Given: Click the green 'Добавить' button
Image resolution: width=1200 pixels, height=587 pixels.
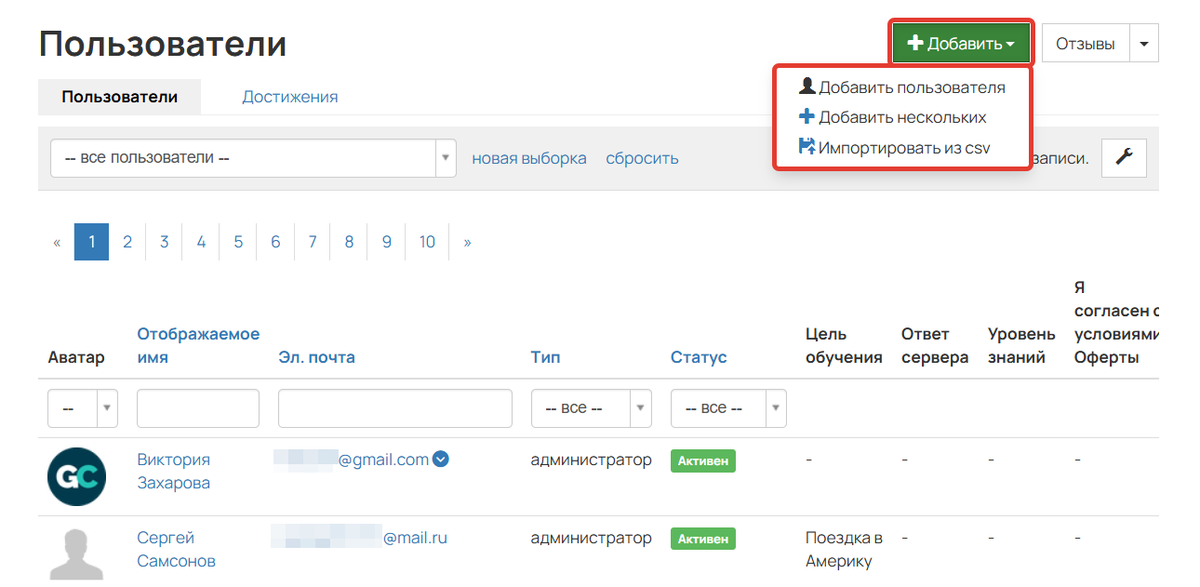Looking at the screenshot, I should 960,44.
